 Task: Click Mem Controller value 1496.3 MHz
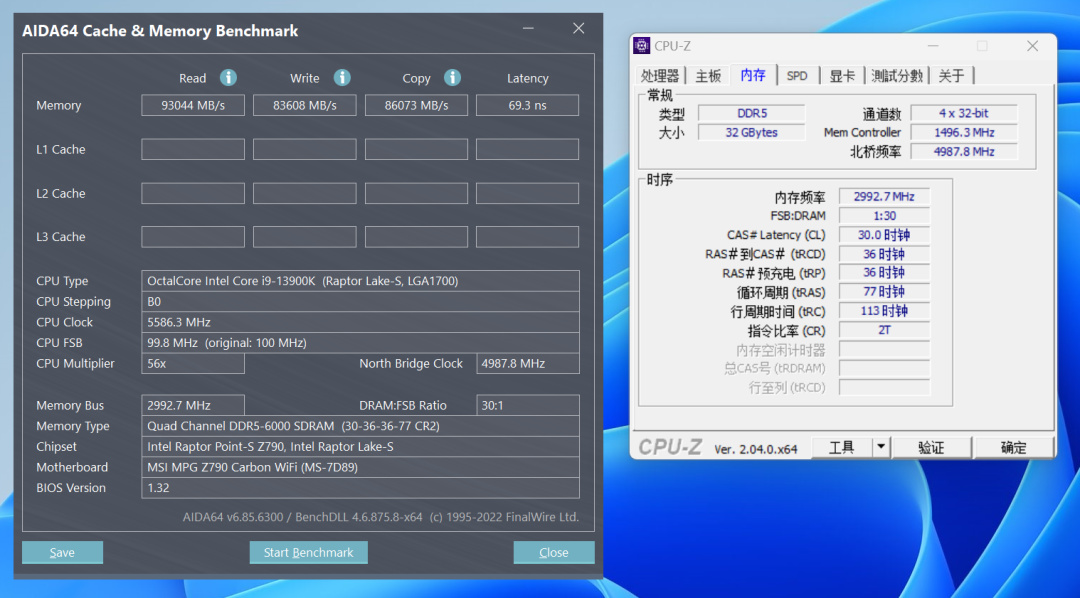[x=964, y=132]
